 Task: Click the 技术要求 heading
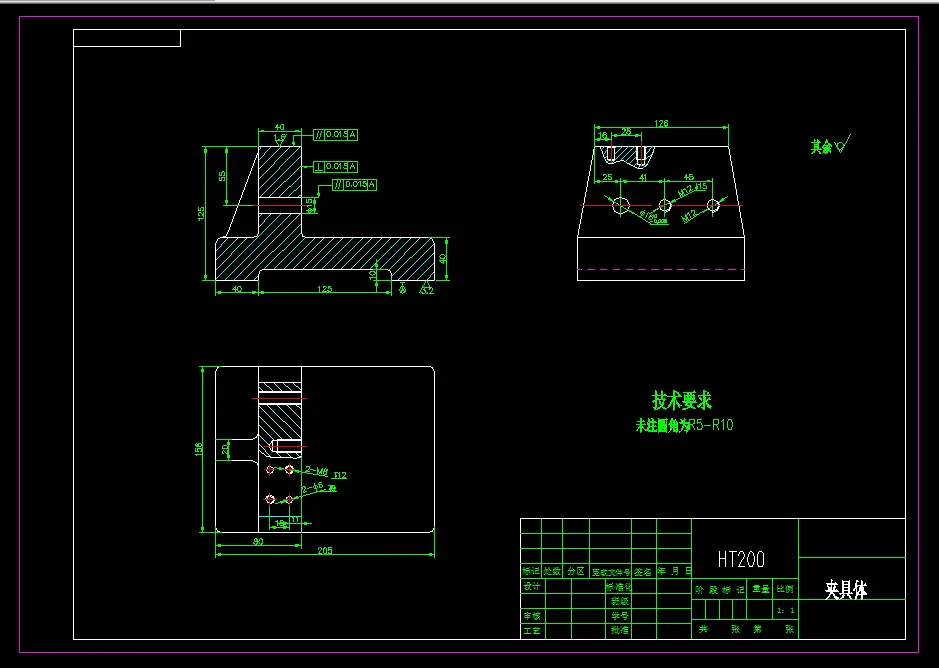click(x=681, y=400)
